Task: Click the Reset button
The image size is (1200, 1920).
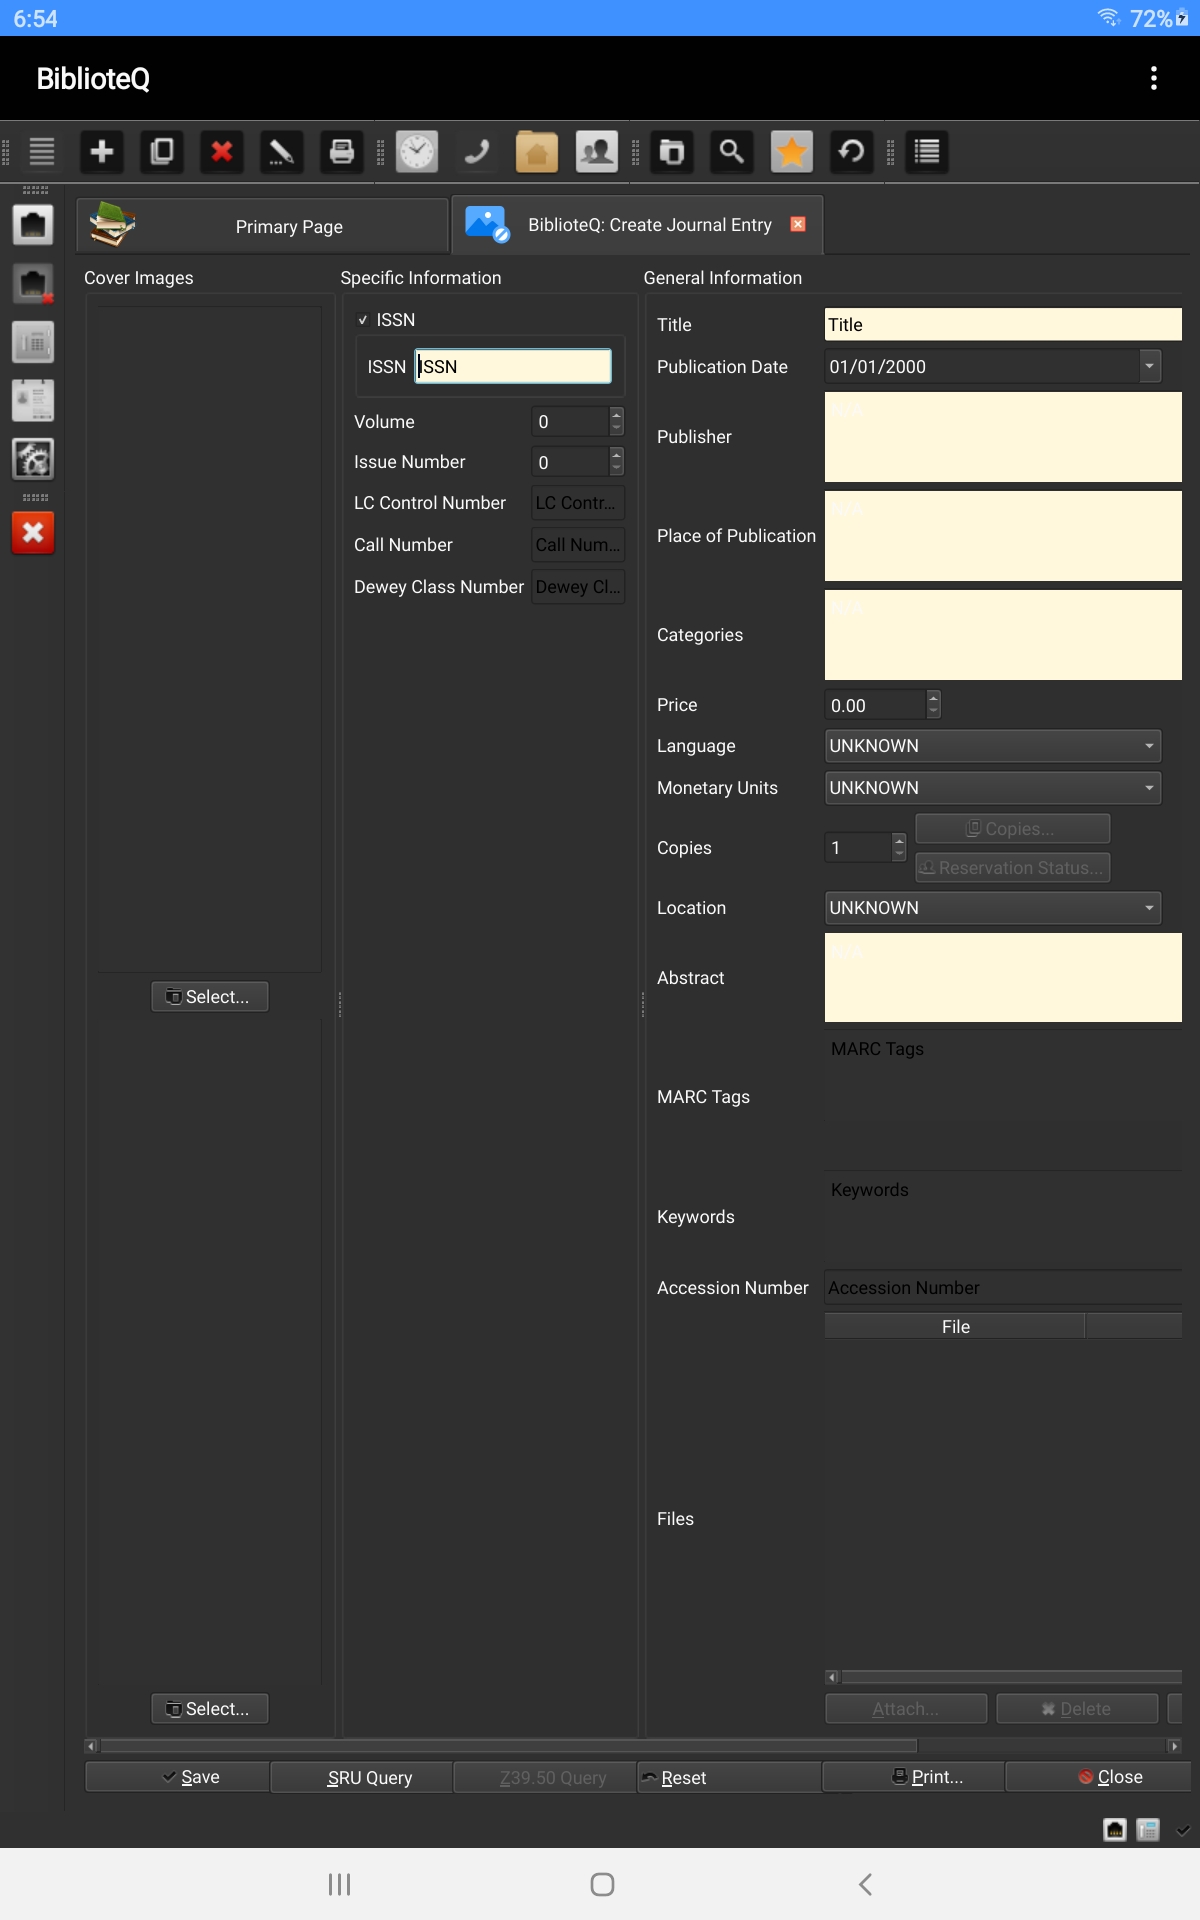Action: [x=729, y=1777]
